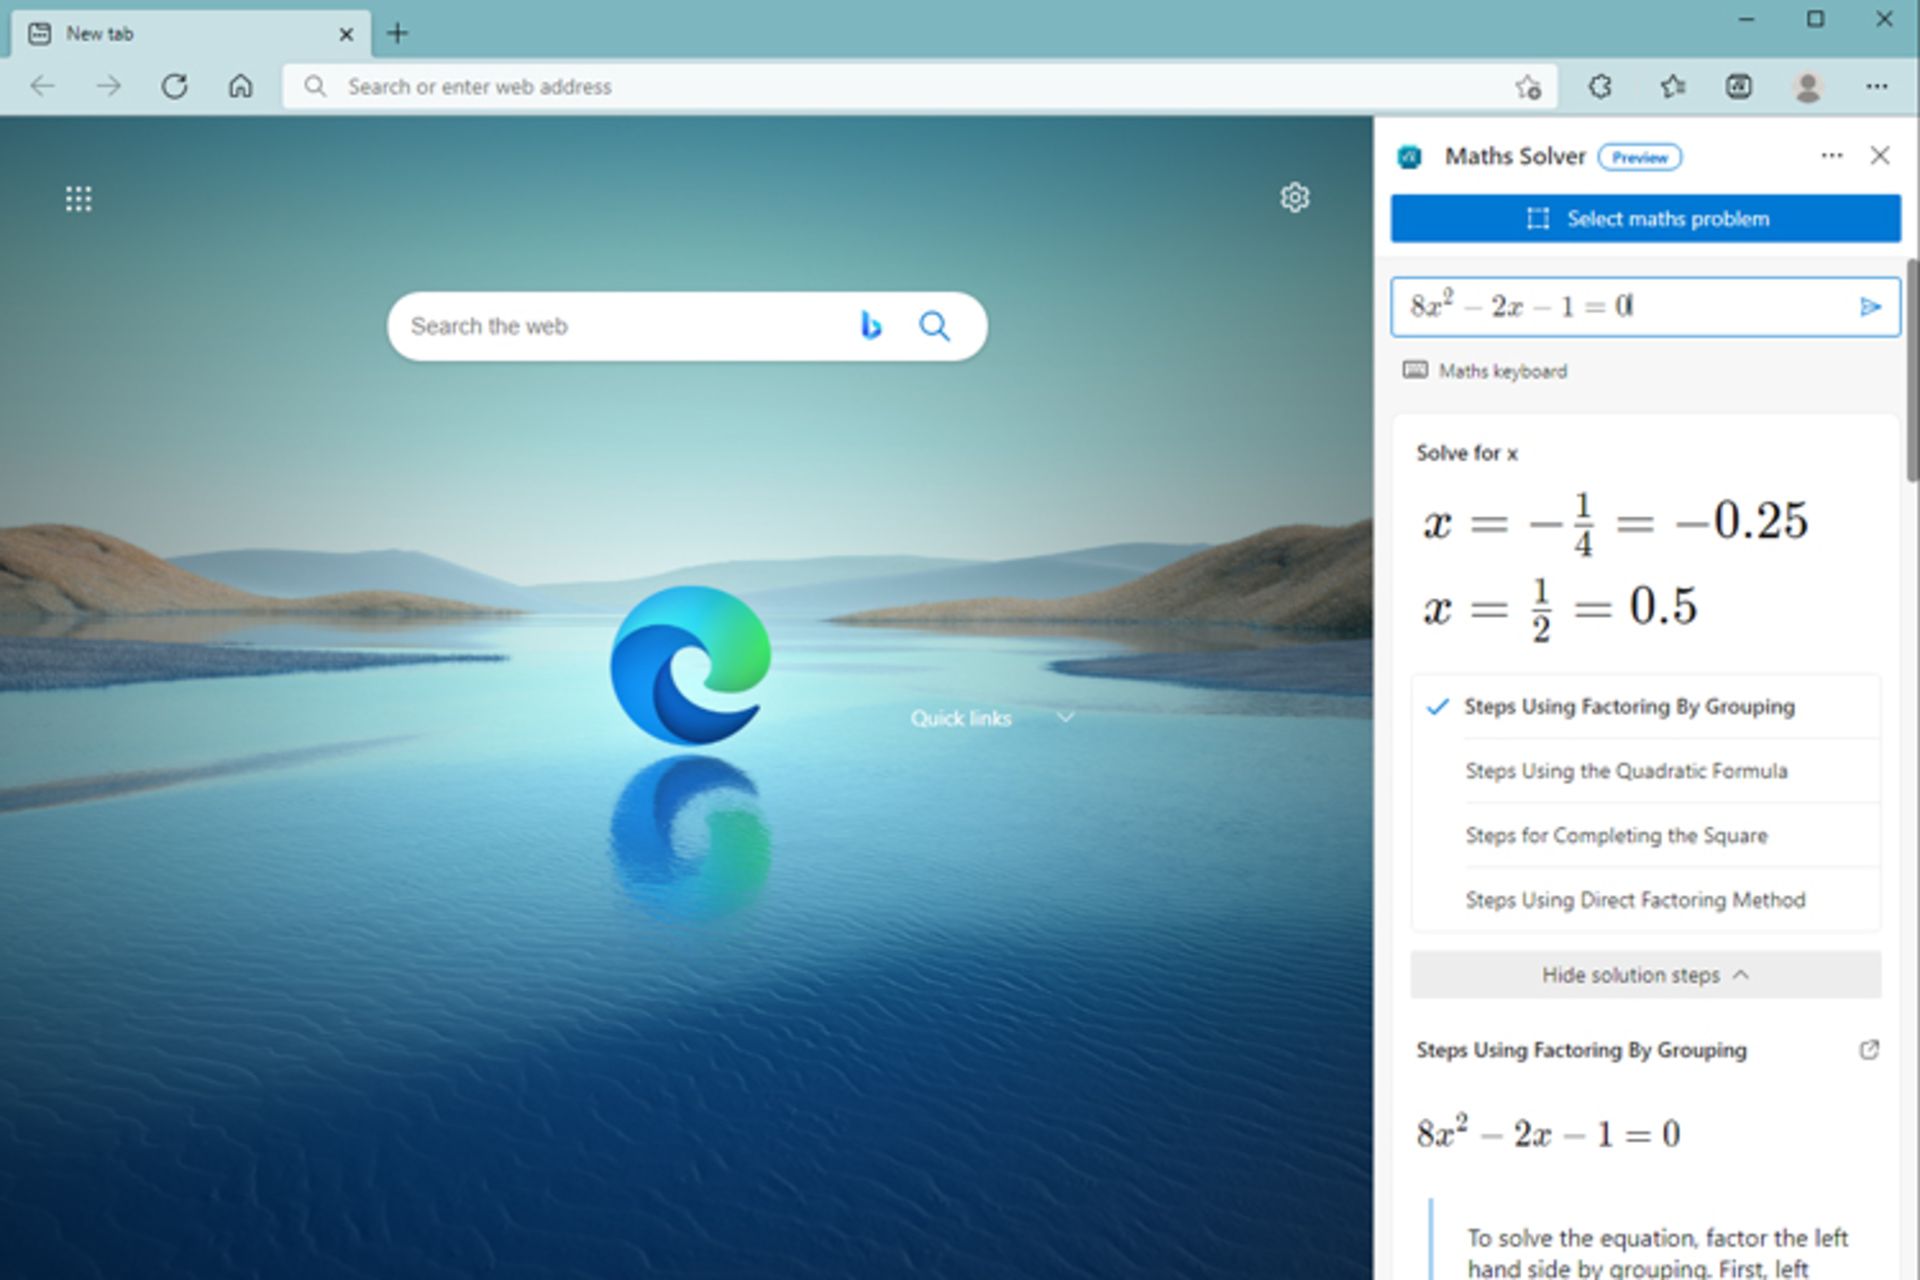
Task: Click Select maths problem button
Action: (1645, 218)
